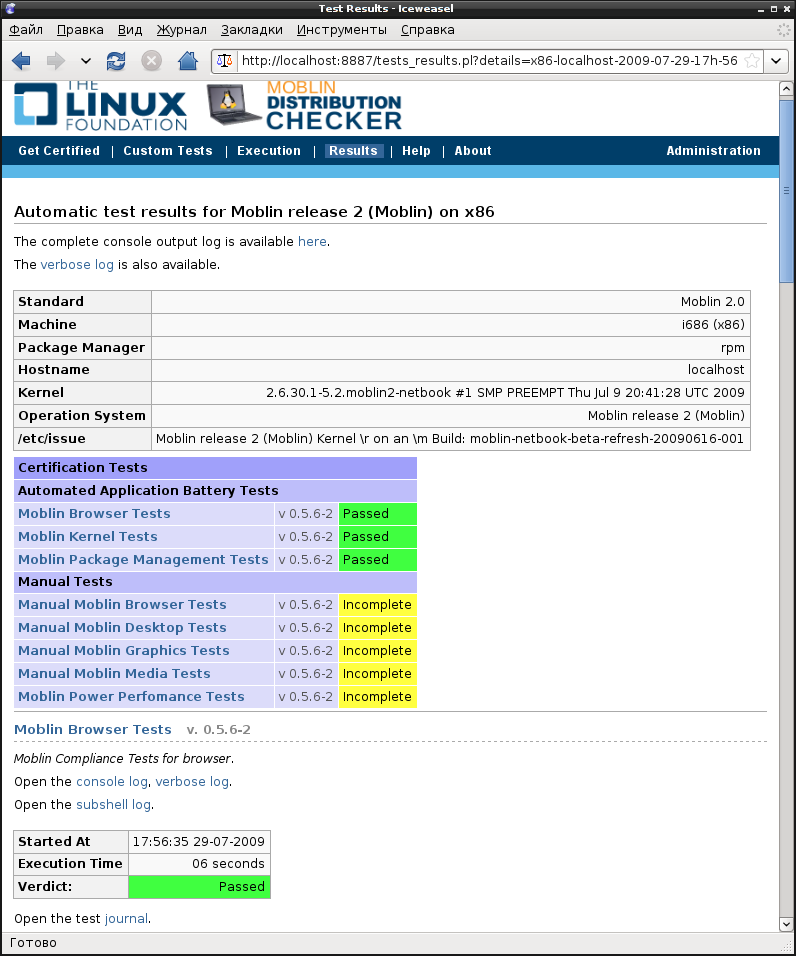Click the site identity icon in address bar

point(225,60)
